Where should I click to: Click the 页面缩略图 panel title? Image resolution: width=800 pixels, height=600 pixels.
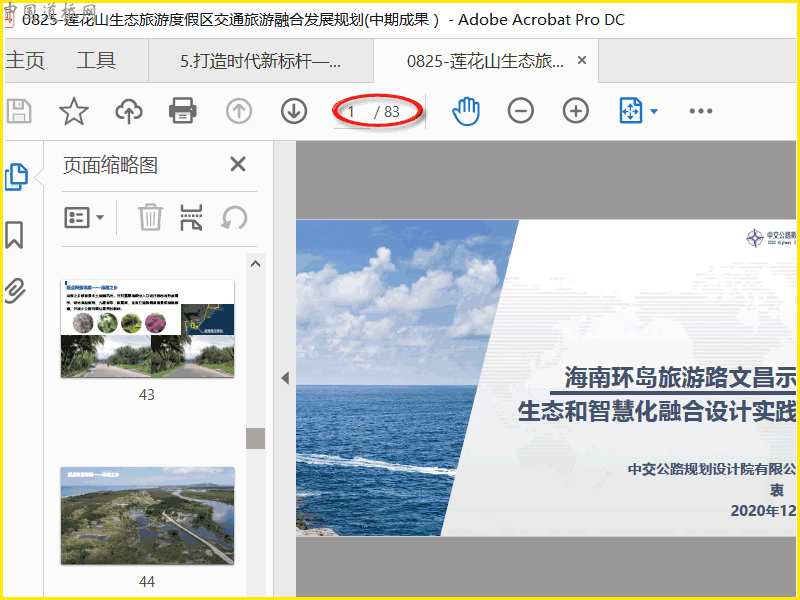pos(110,165)
